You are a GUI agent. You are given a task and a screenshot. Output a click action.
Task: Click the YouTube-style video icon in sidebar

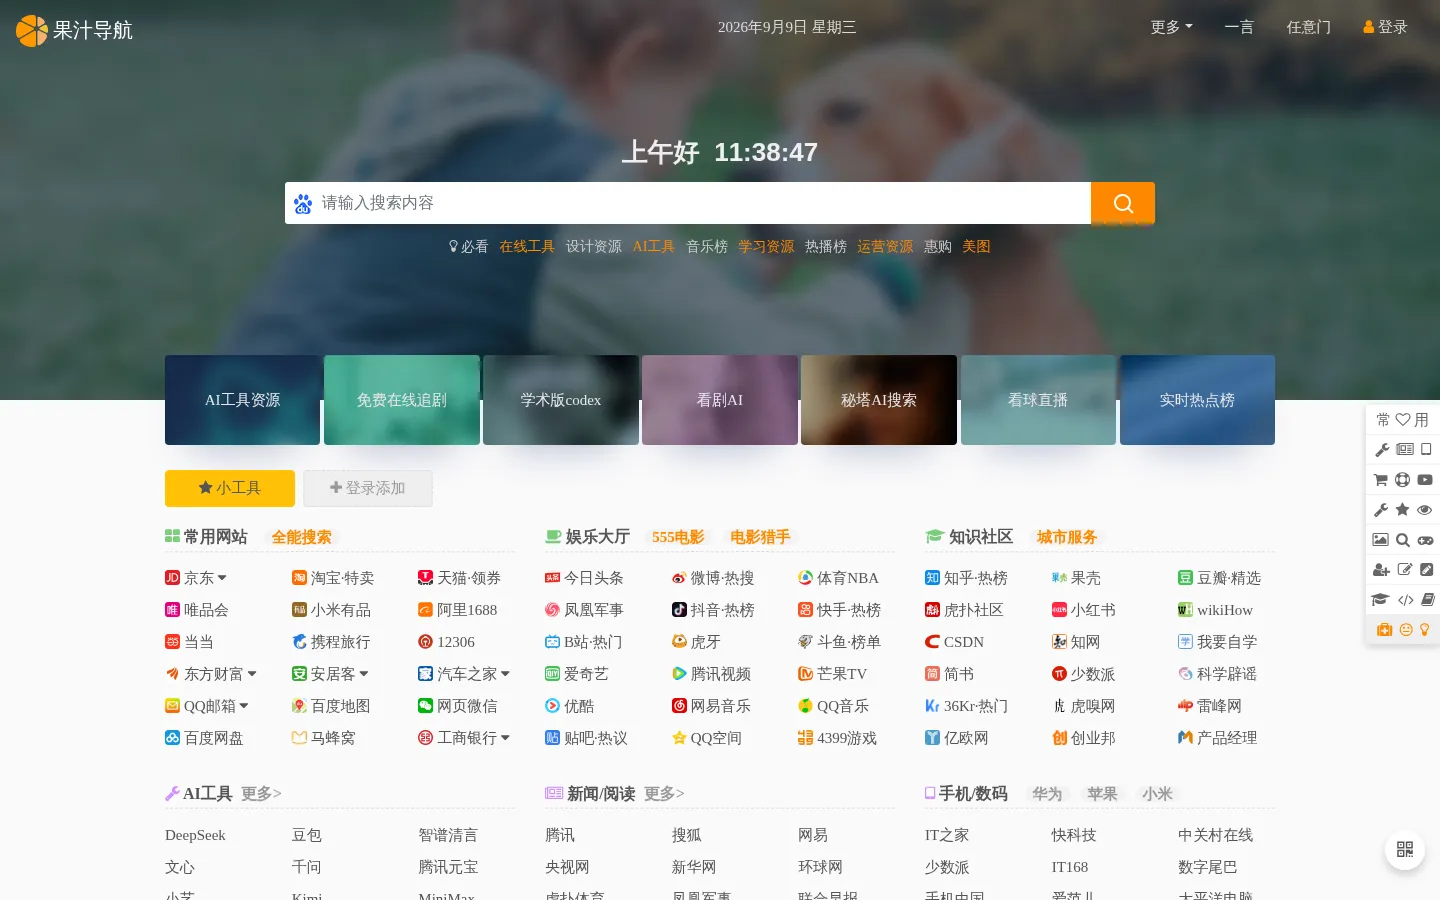(x=1425, y=480)
